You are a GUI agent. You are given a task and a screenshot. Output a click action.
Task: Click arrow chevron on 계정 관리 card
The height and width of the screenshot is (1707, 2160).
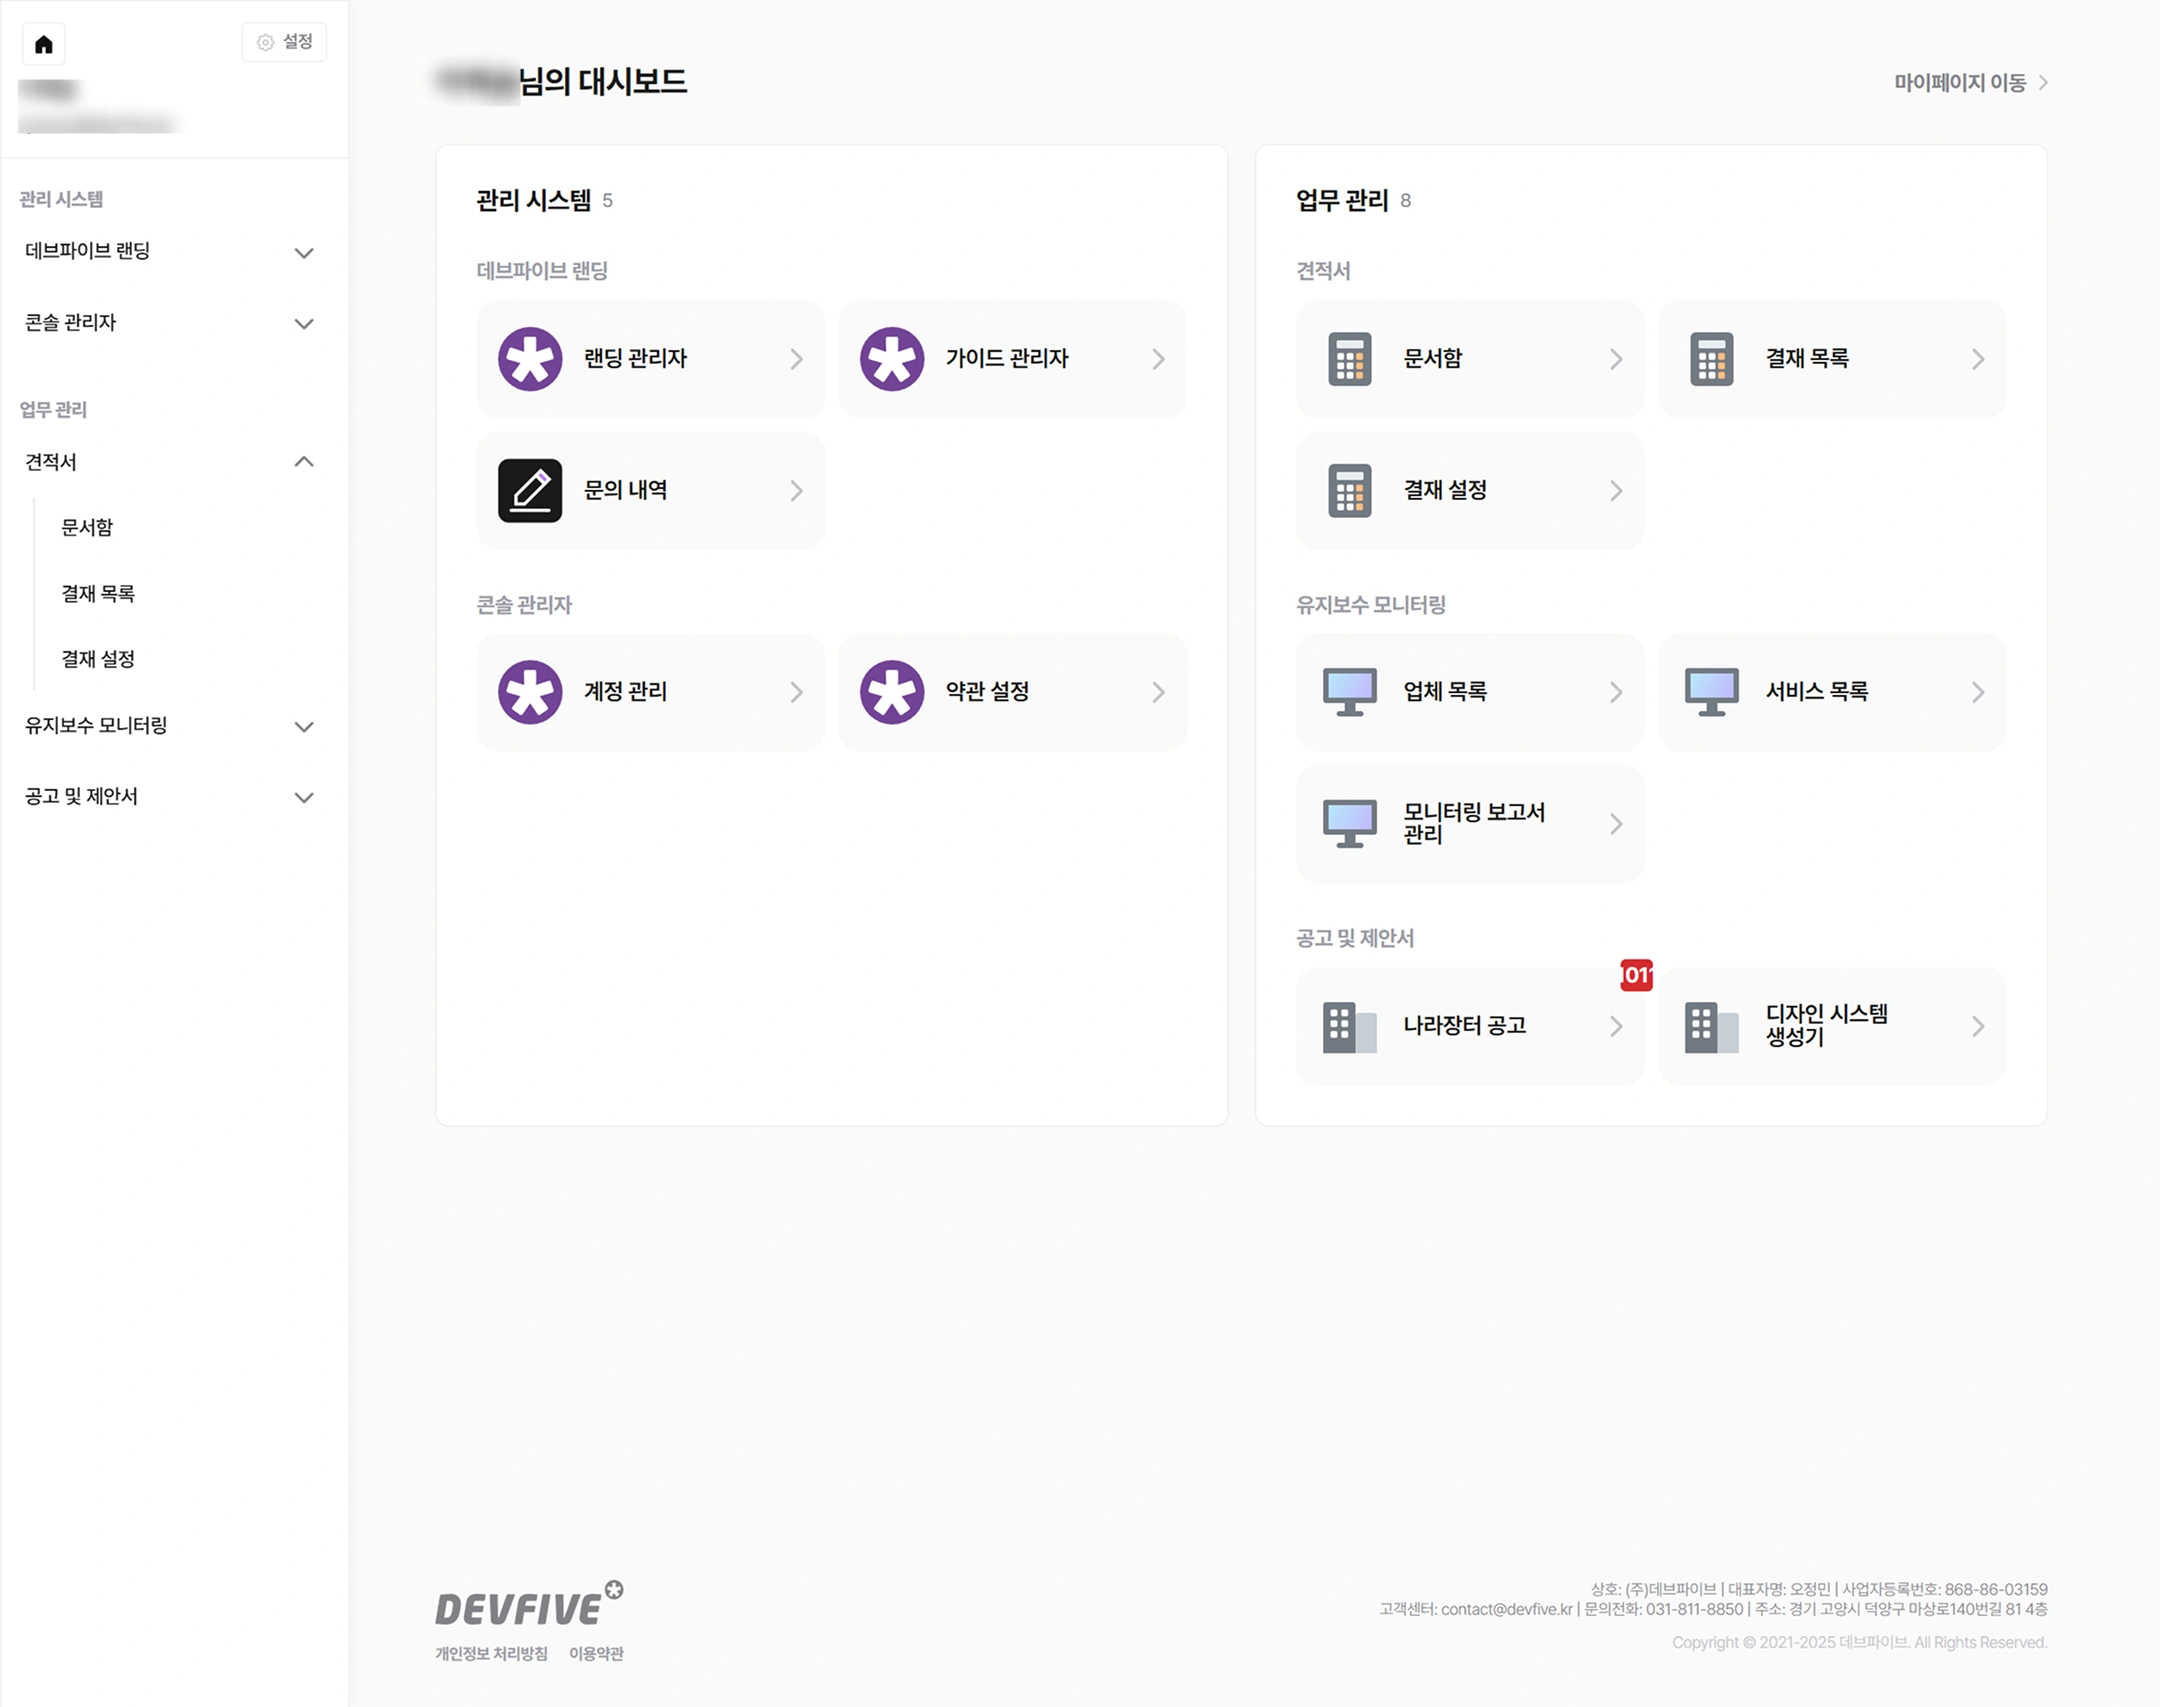point(797,692)
